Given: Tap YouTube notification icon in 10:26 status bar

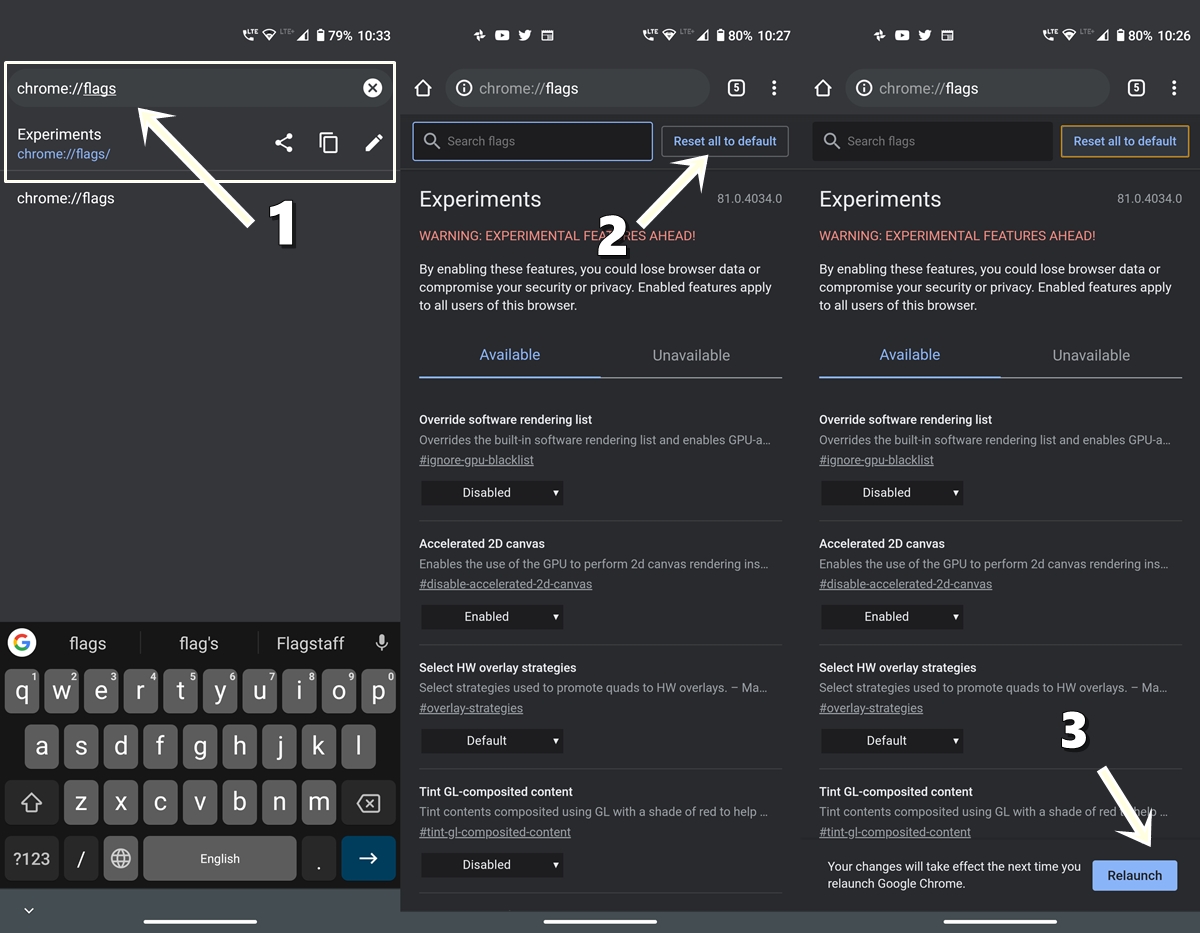Looking at the screenshot, I should point(902,35).
